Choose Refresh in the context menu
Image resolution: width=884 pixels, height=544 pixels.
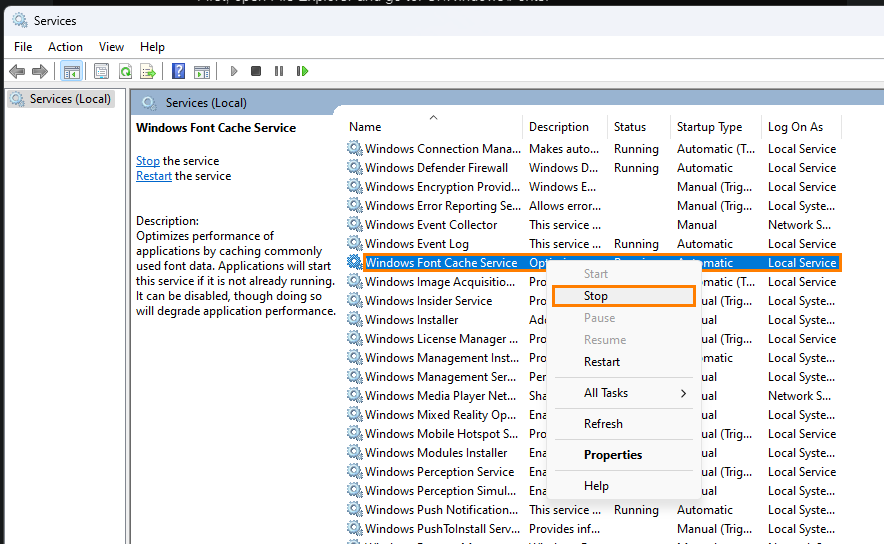click(x=624, y=424)
